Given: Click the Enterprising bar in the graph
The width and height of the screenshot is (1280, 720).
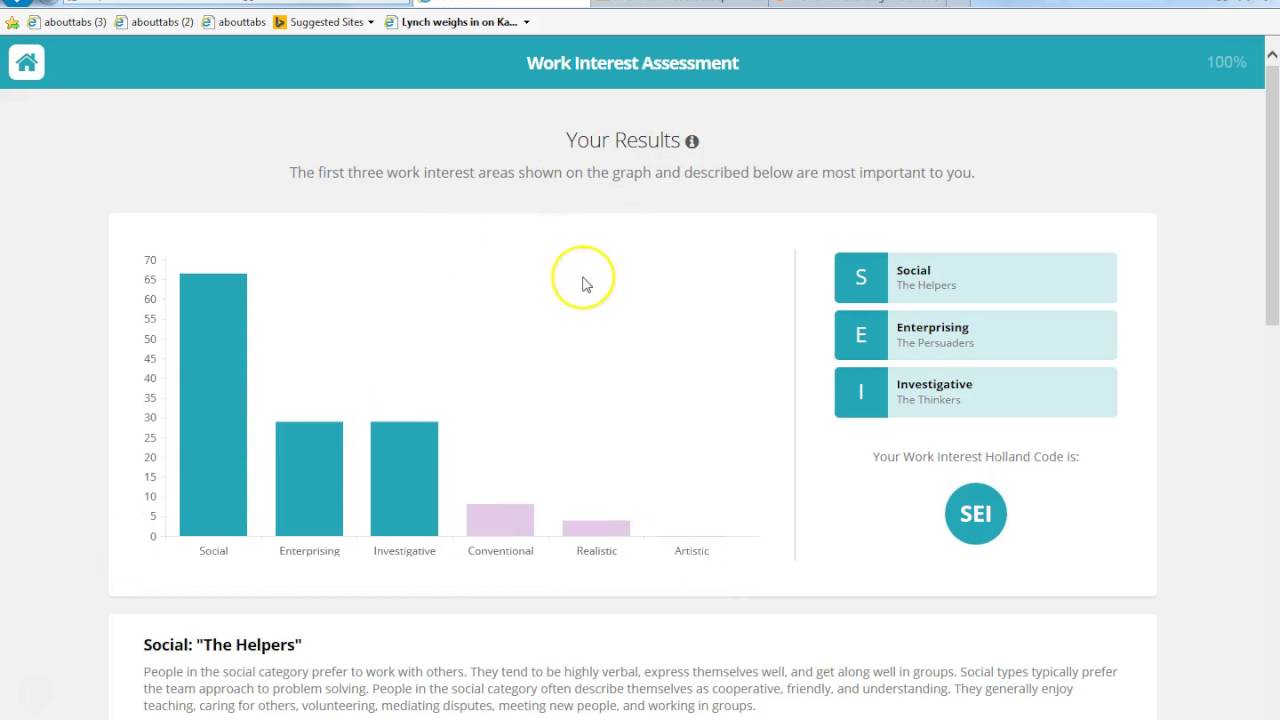Looking at the screenshot, I should pos(309,479).
